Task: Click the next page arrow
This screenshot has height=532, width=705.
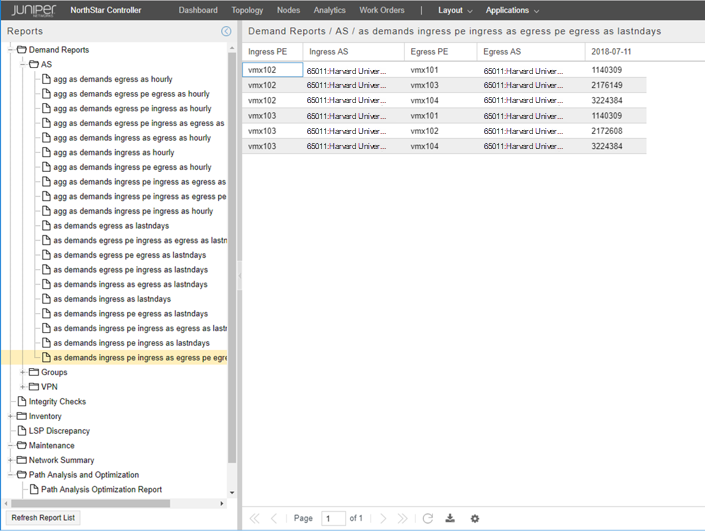Action: tap(383, 518)
